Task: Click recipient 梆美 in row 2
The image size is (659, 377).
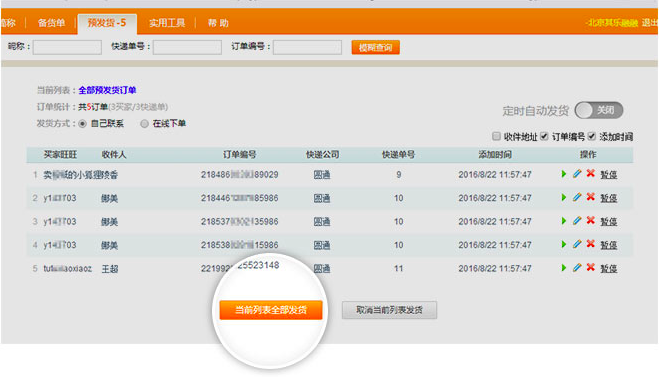Action: pos(109,198)
